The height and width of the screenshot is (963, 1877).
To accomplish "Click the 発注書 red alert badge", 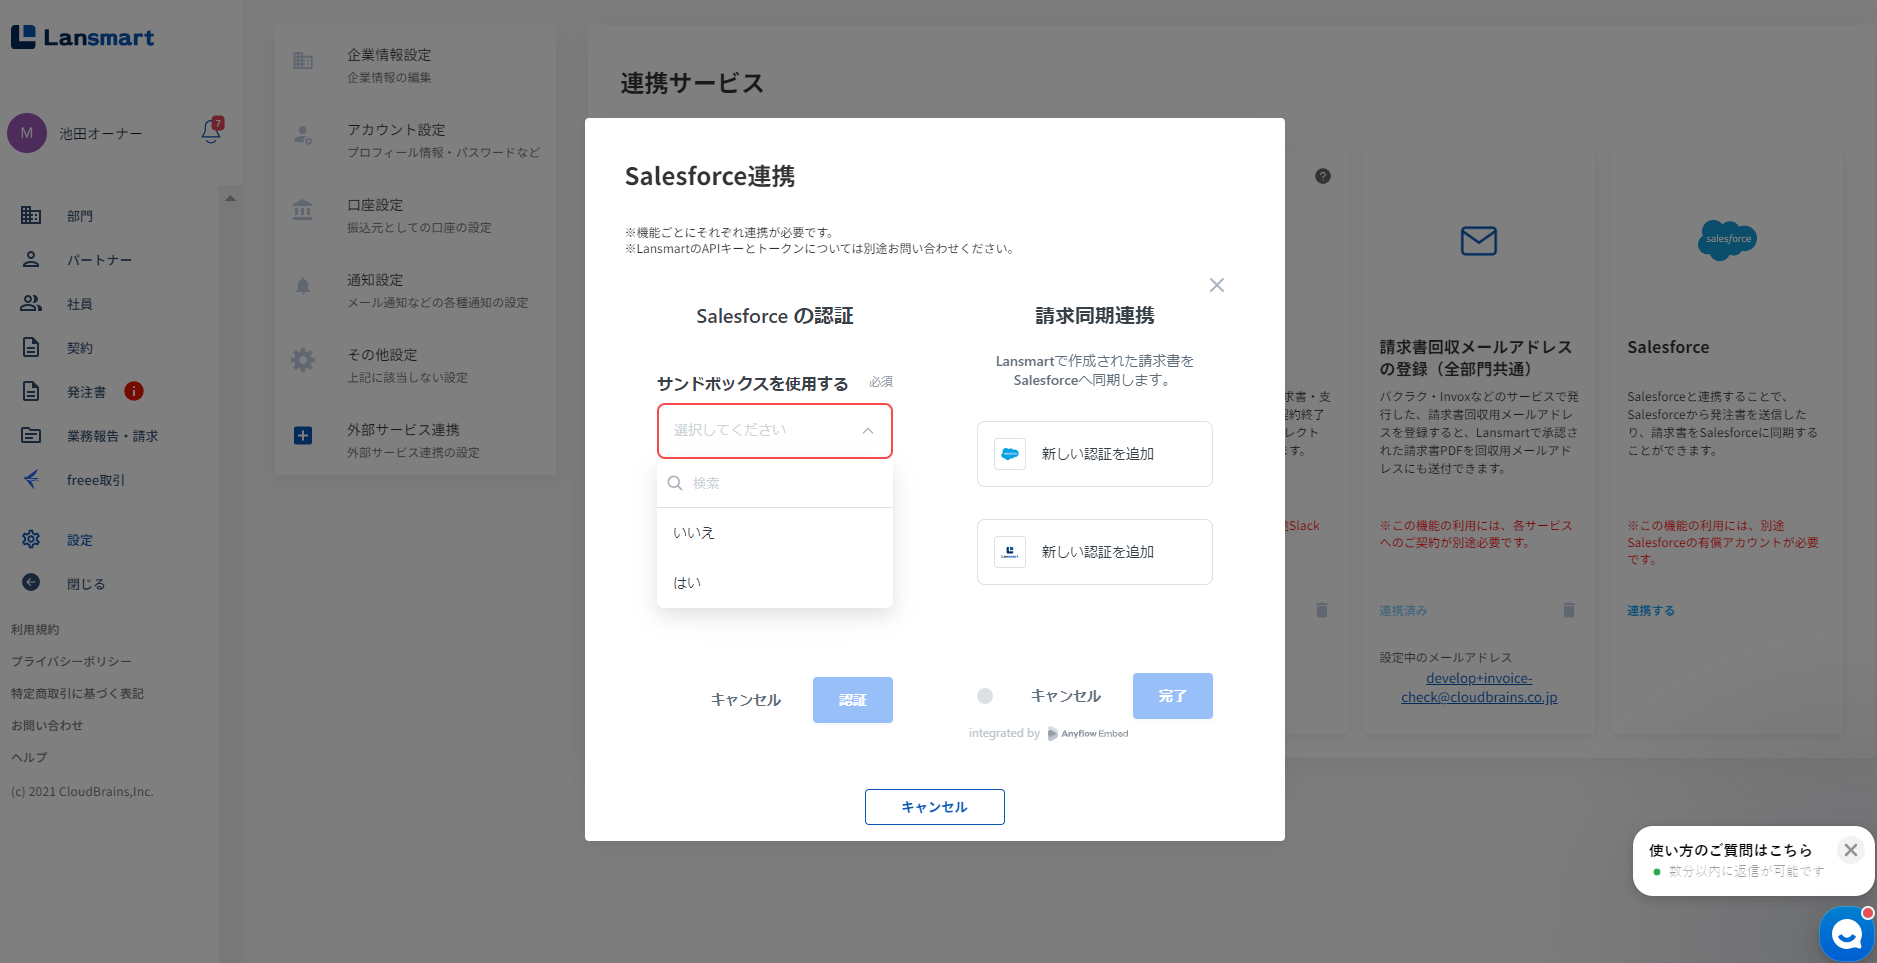I will (x=134, y=391).
